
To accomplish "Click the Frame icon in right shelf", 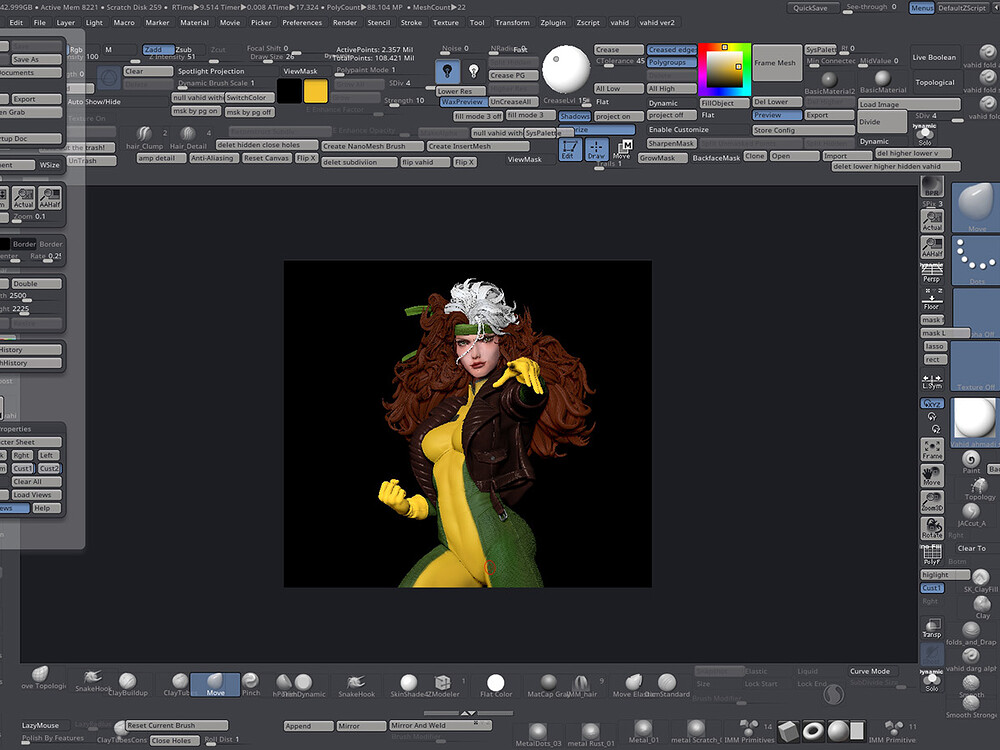I will click(932, 450).
